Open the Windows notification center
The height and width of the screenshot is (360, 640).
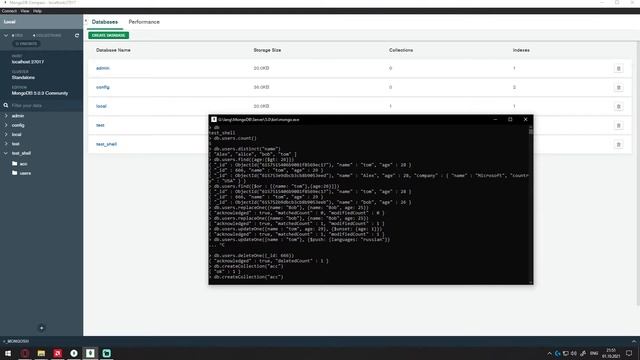pos(629,353)
